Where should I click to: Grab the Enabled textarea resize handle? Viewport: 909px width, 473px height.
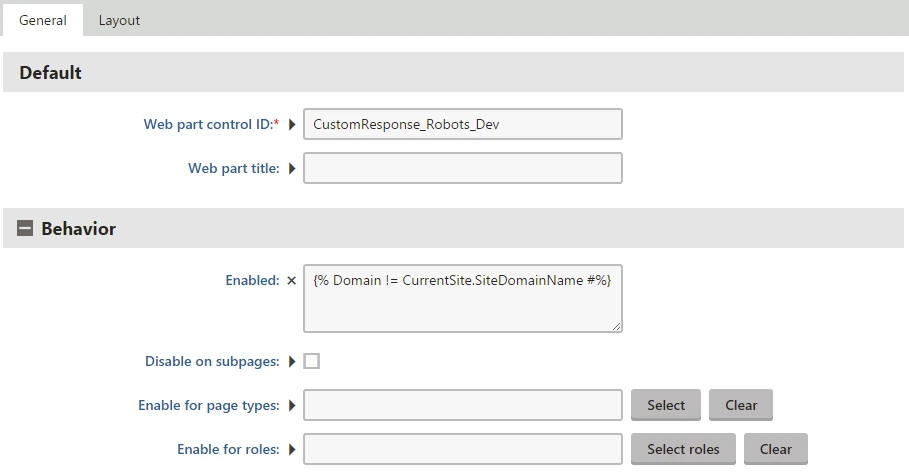coord(616,326)
